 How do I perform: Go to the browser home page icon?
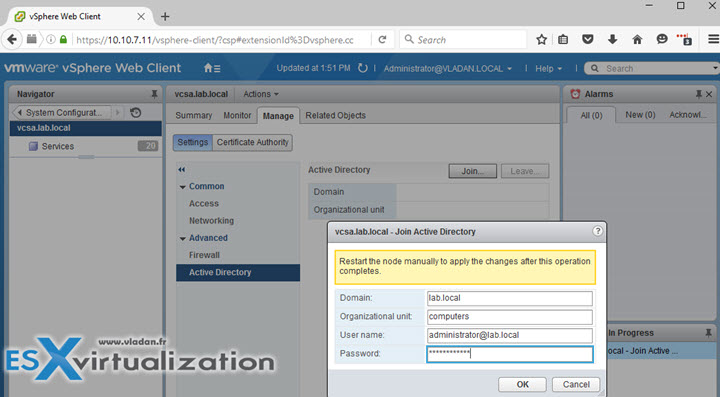(637, 39)
